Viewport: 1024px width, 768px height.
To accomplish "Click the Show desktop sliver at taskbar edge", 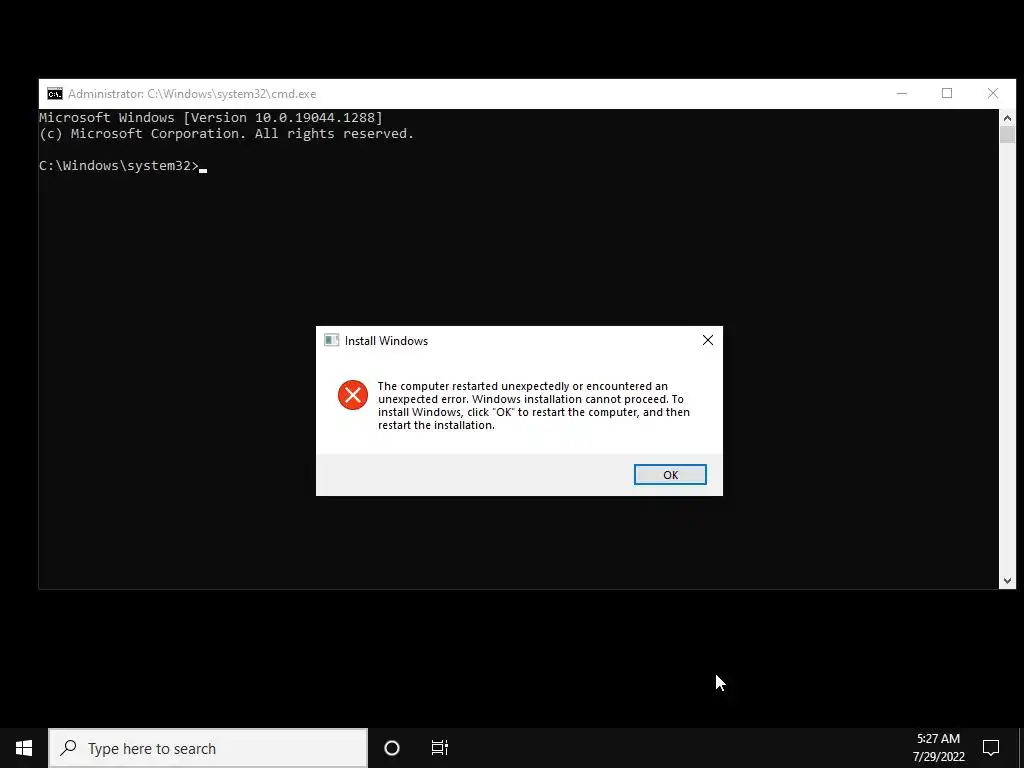I will coord(1021,748).
